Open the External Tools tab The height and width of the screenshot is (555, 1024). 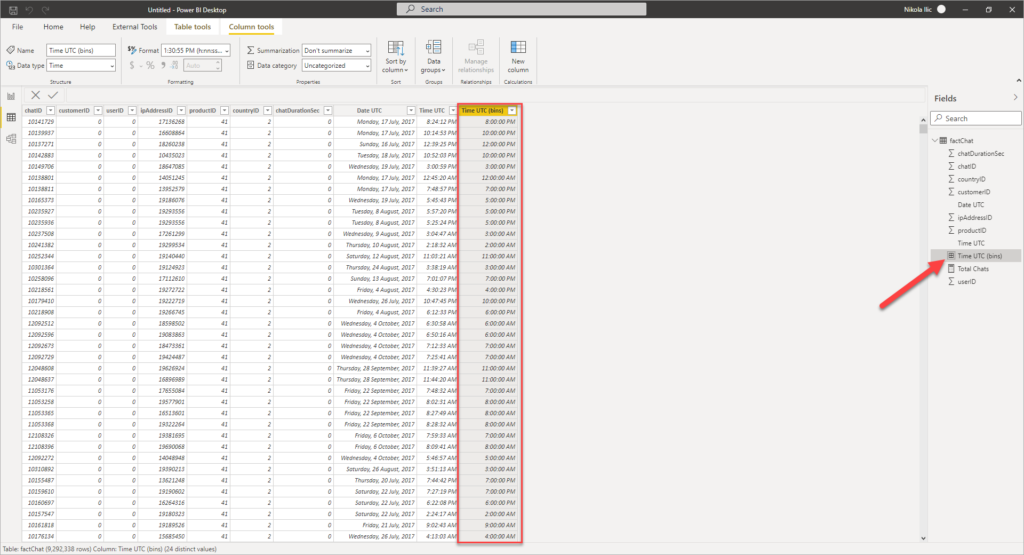[x=135, y=27]
